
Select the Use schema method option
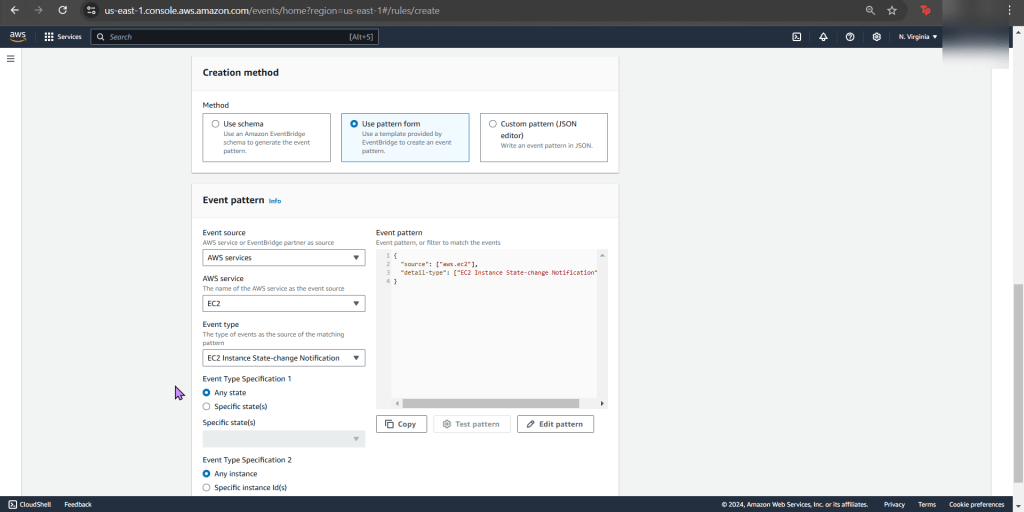click(x=216, y=124)
